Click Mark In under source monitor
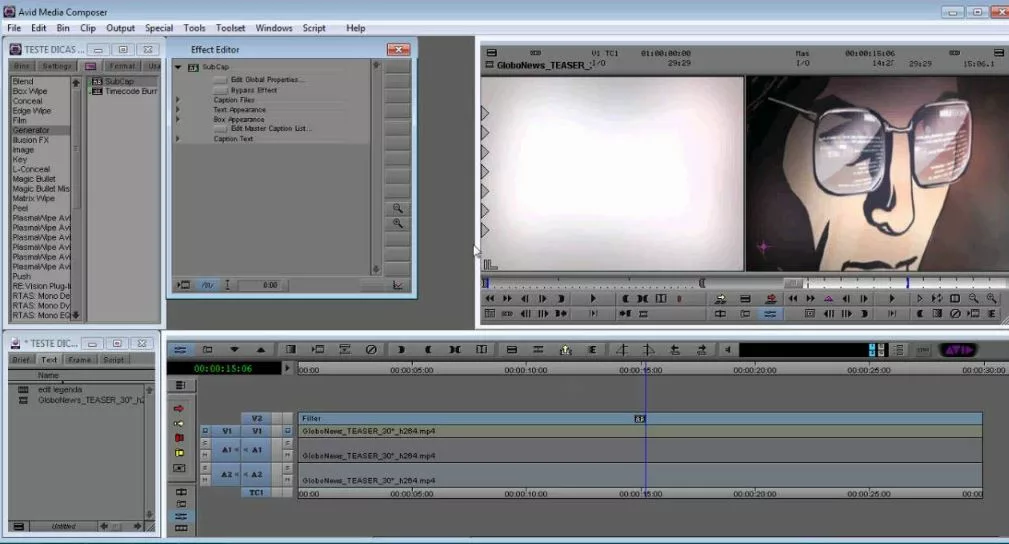The image size is (1009, 544). [x=561, y=299]
